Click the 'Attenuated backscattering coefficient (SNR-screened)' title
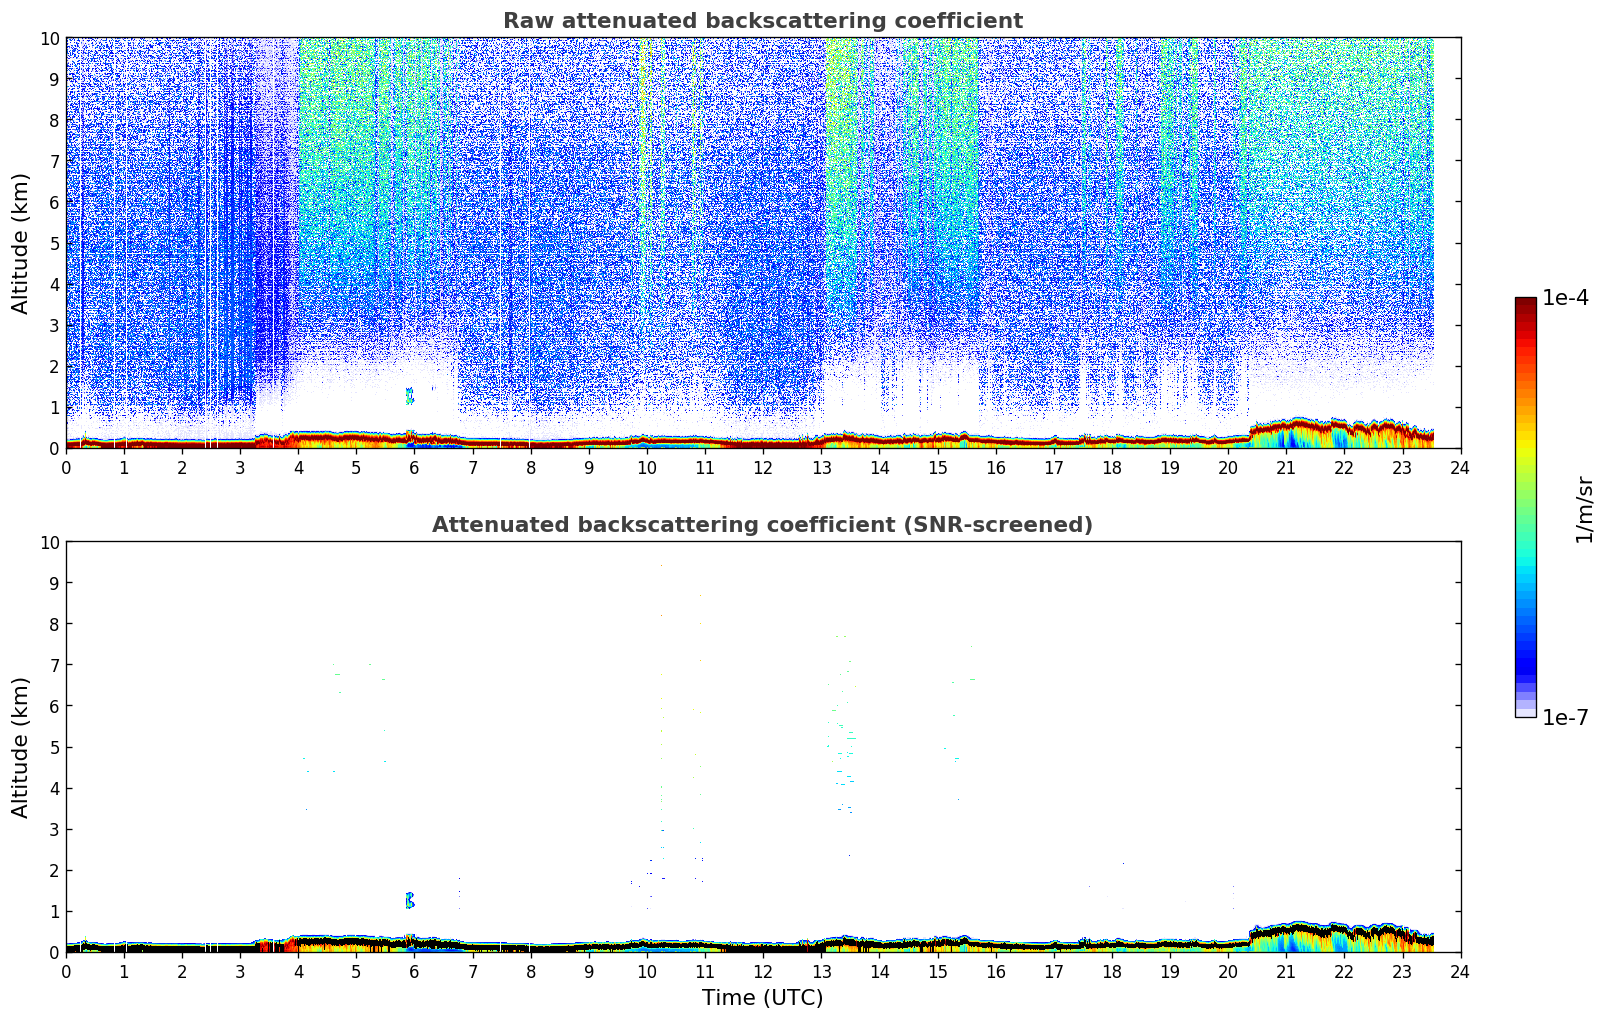The width and height of the screenshot is (1606, 1020). (762, 525)
